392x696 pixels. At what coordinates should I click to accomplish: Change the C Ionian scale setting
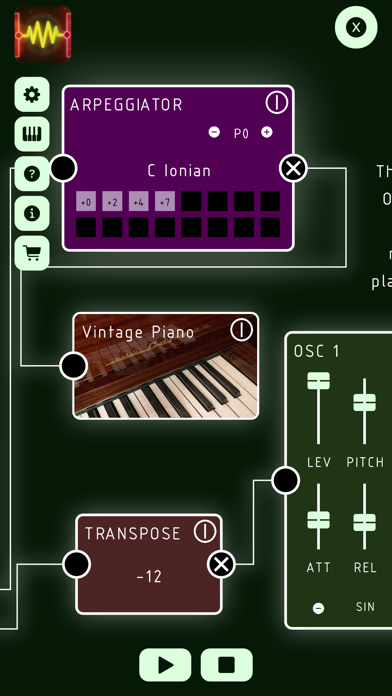[x=179, y=171]
